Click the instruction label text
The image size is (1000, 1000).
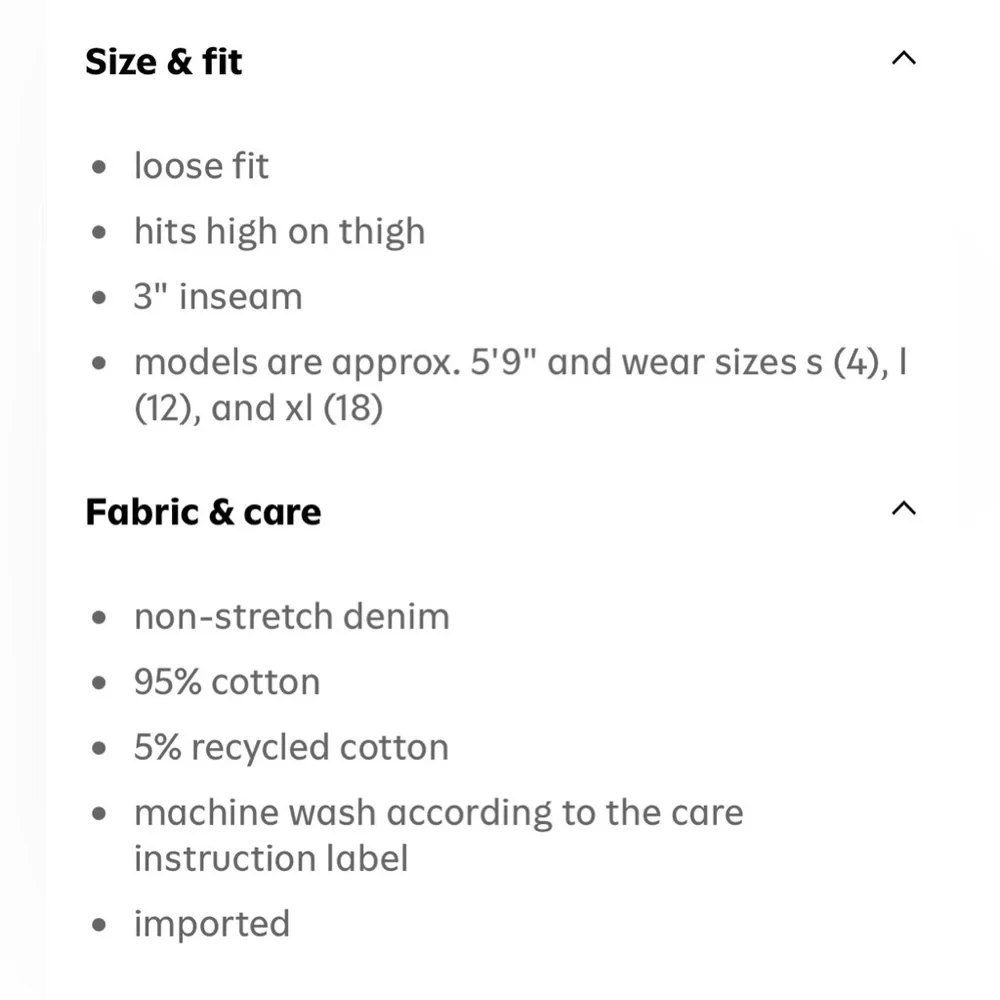pyautogui.click(x=271, y=858)
